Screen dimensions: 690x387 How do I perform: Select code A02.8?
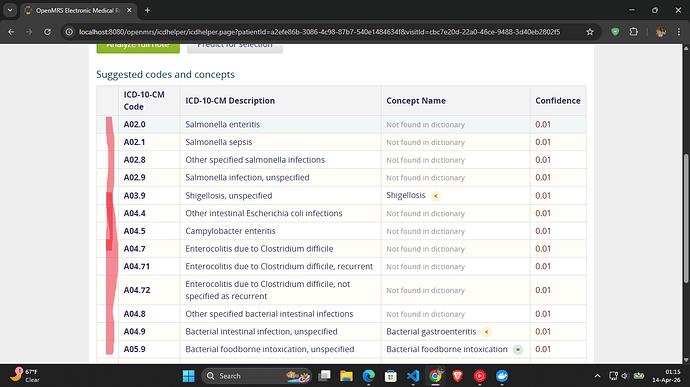134,160
